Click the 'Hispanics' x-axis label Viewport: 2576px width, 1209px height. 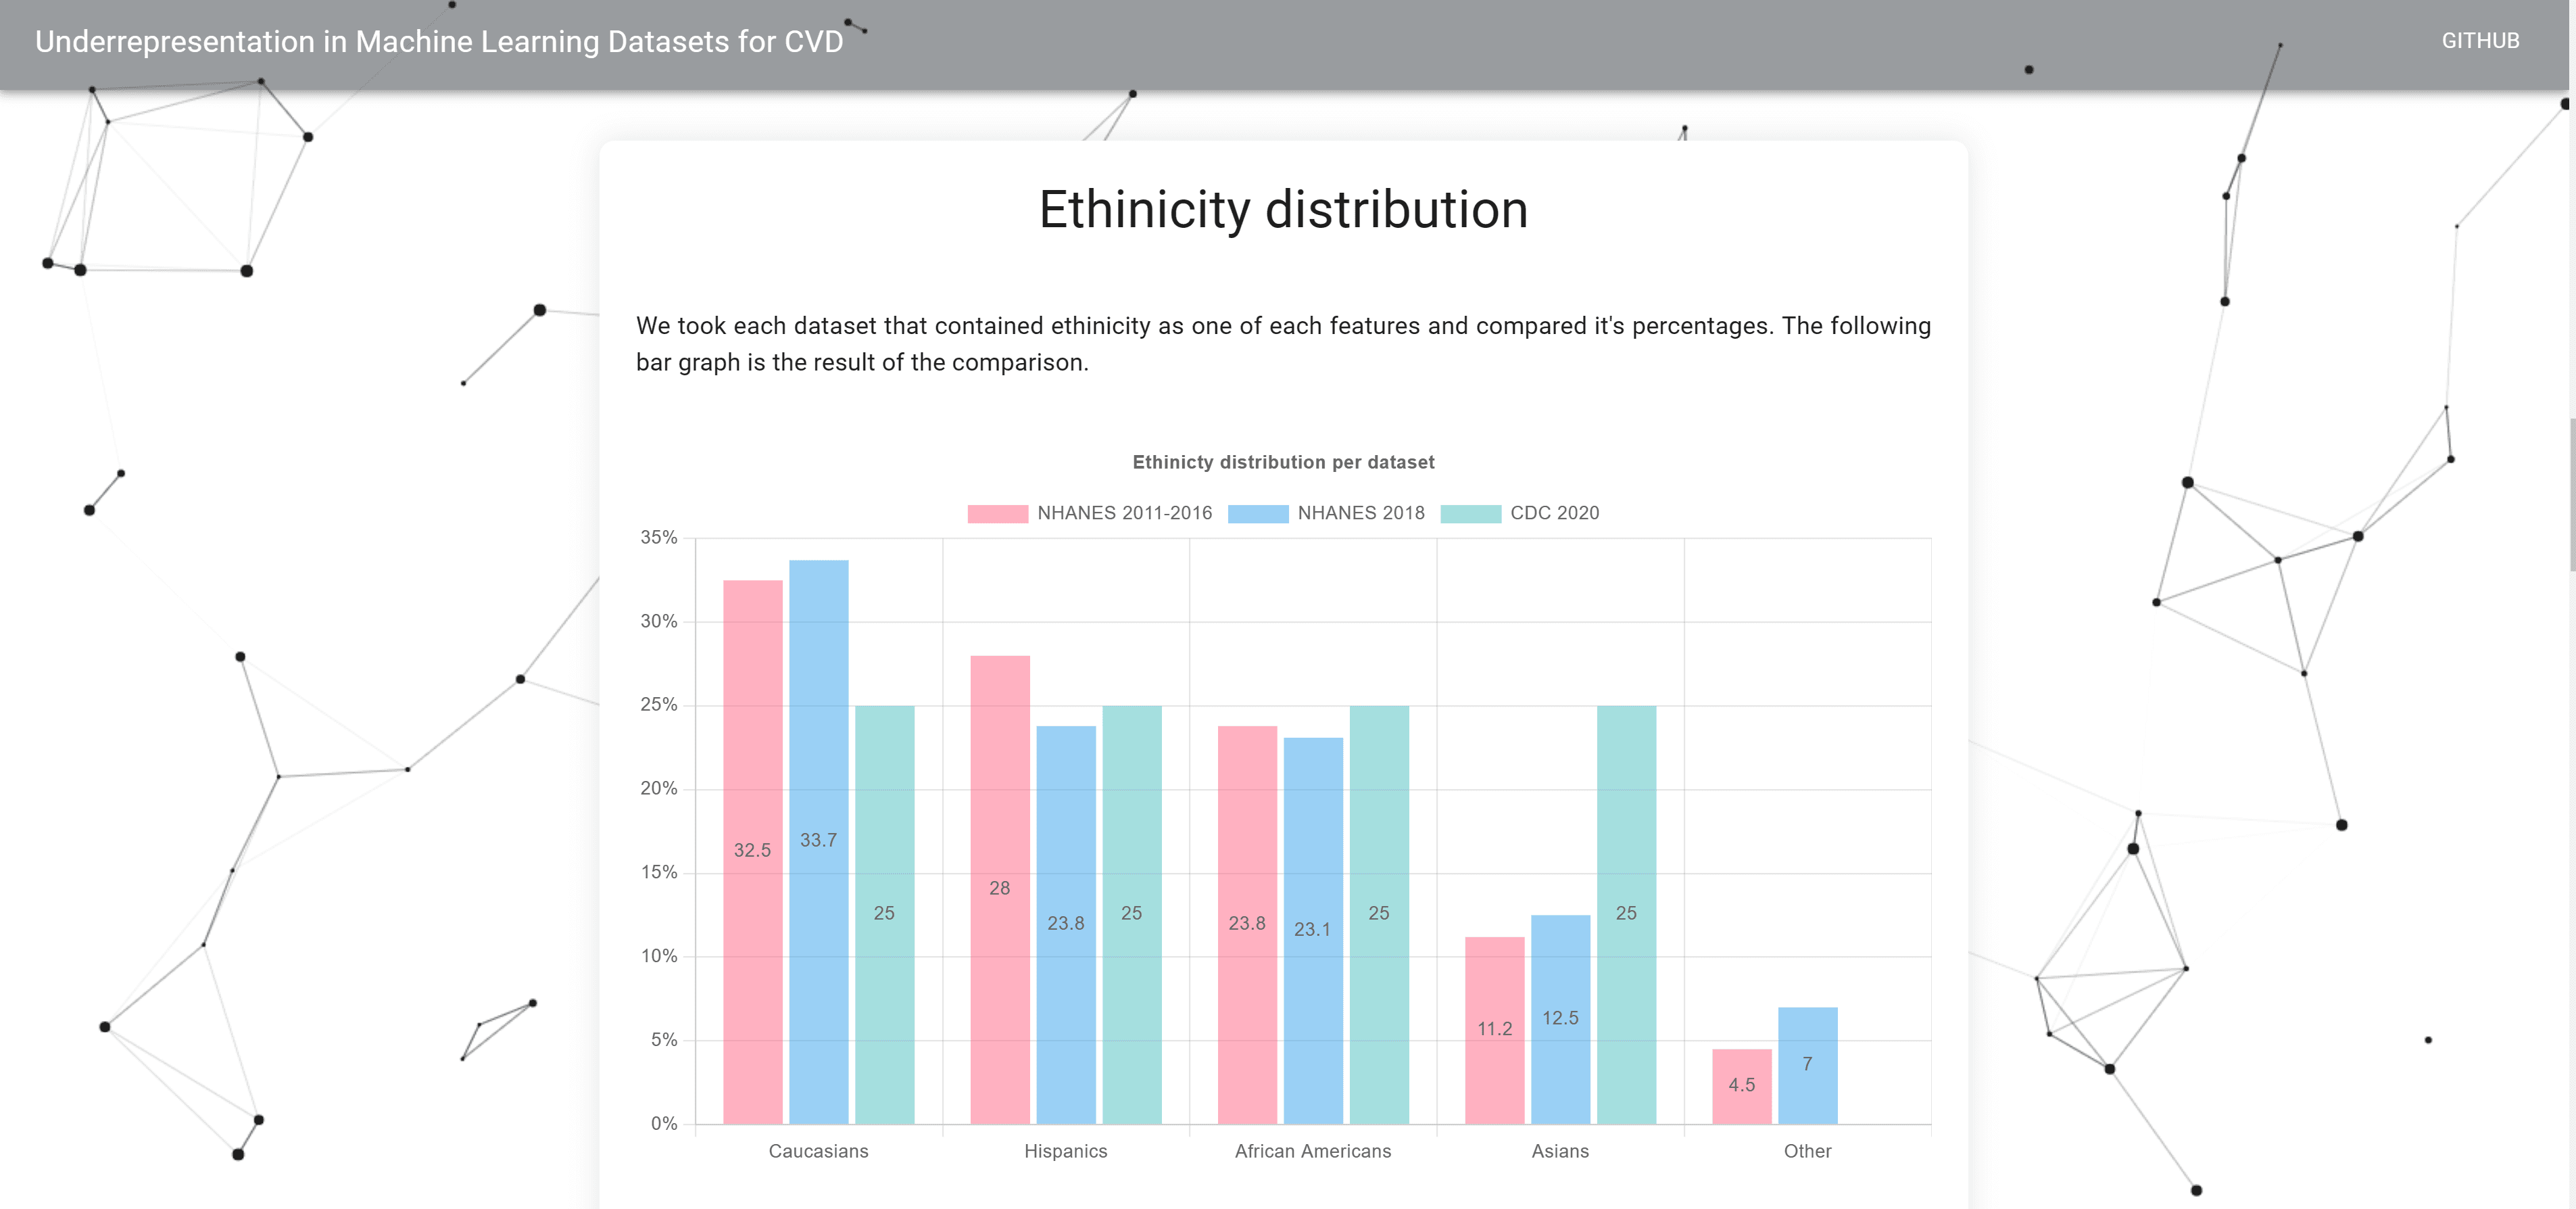click(1065, 1151)
